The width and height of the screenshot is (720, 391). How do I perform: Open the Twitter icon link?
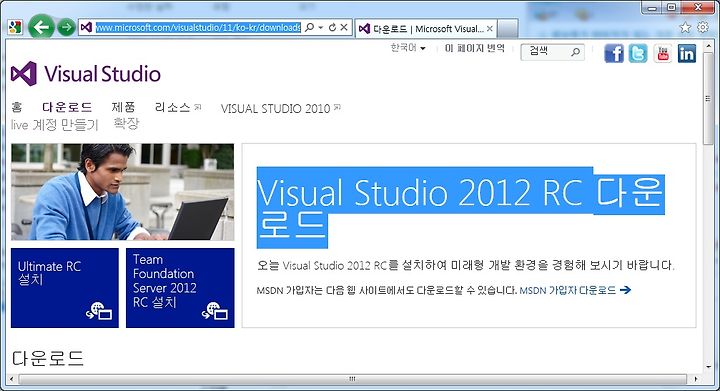tap(638, 53)
